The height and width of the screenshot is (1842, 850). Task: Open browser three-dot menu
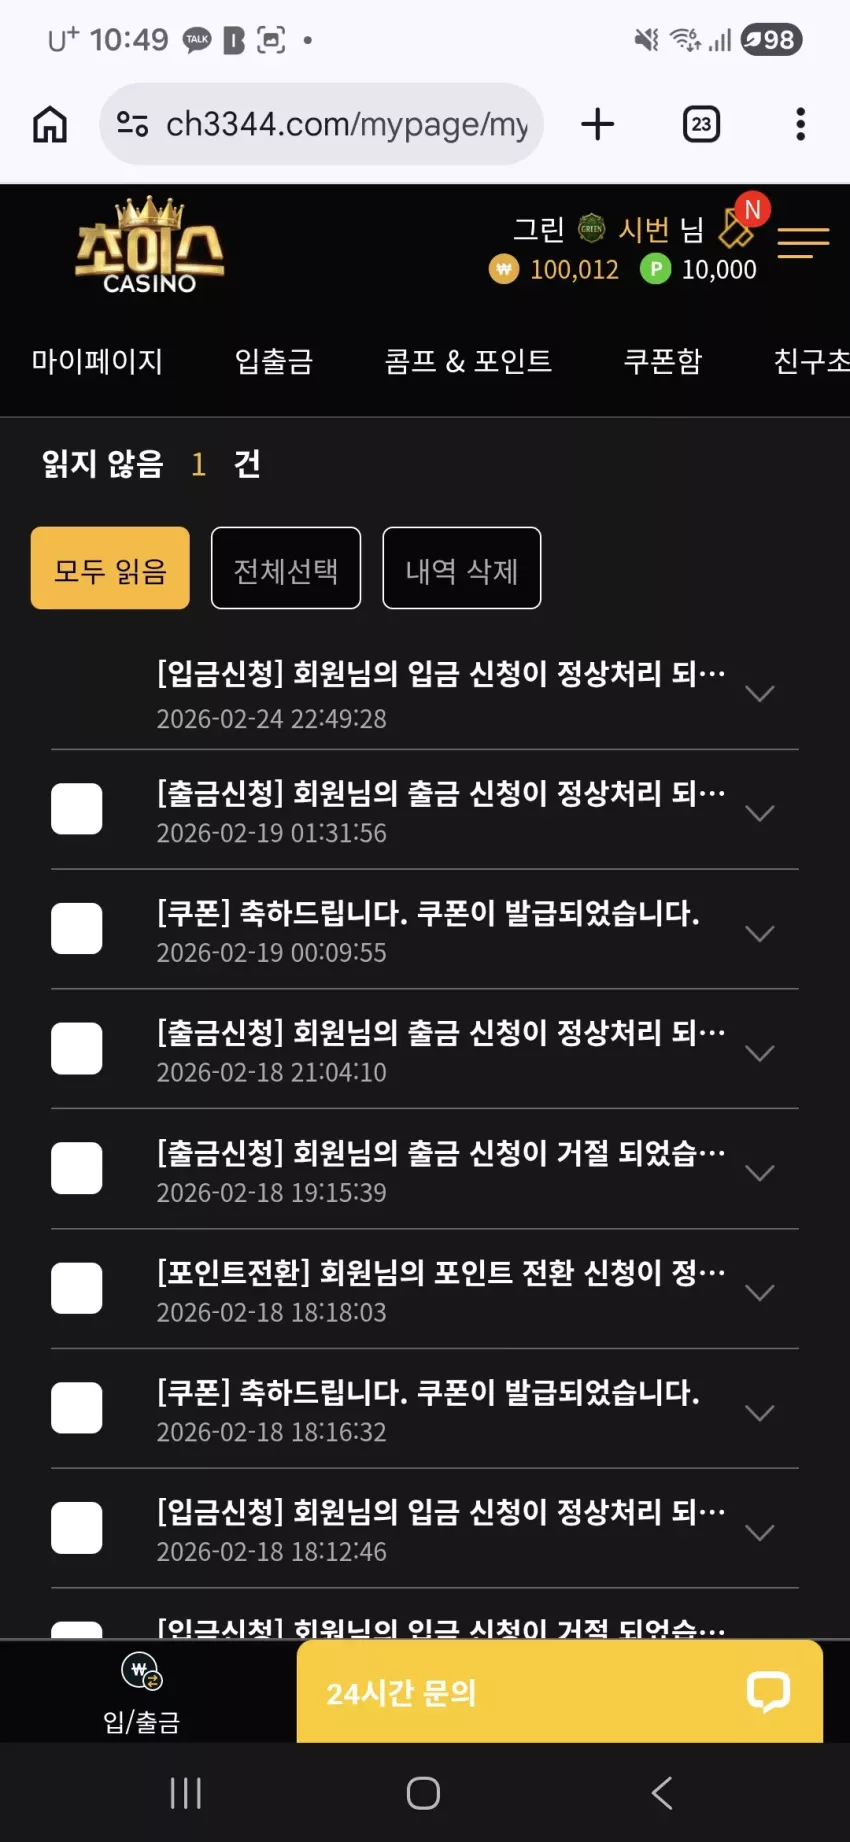tap(800, 125)
